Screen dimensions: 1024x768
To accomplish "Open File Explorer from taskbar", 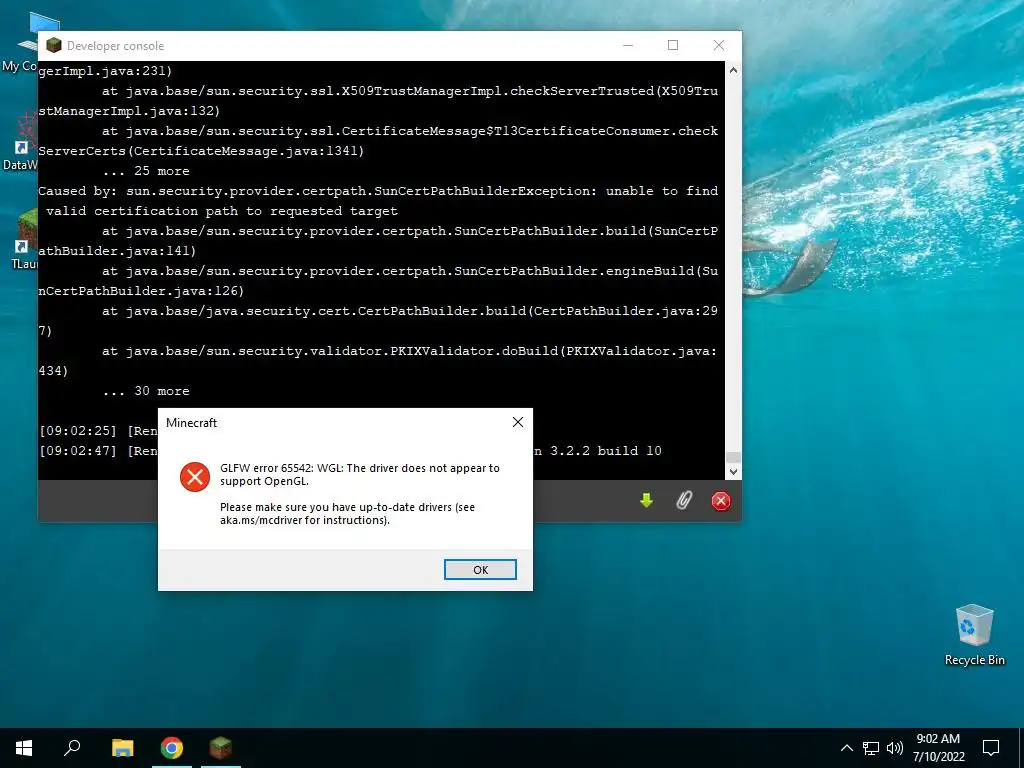I will [x=122, y=748].
